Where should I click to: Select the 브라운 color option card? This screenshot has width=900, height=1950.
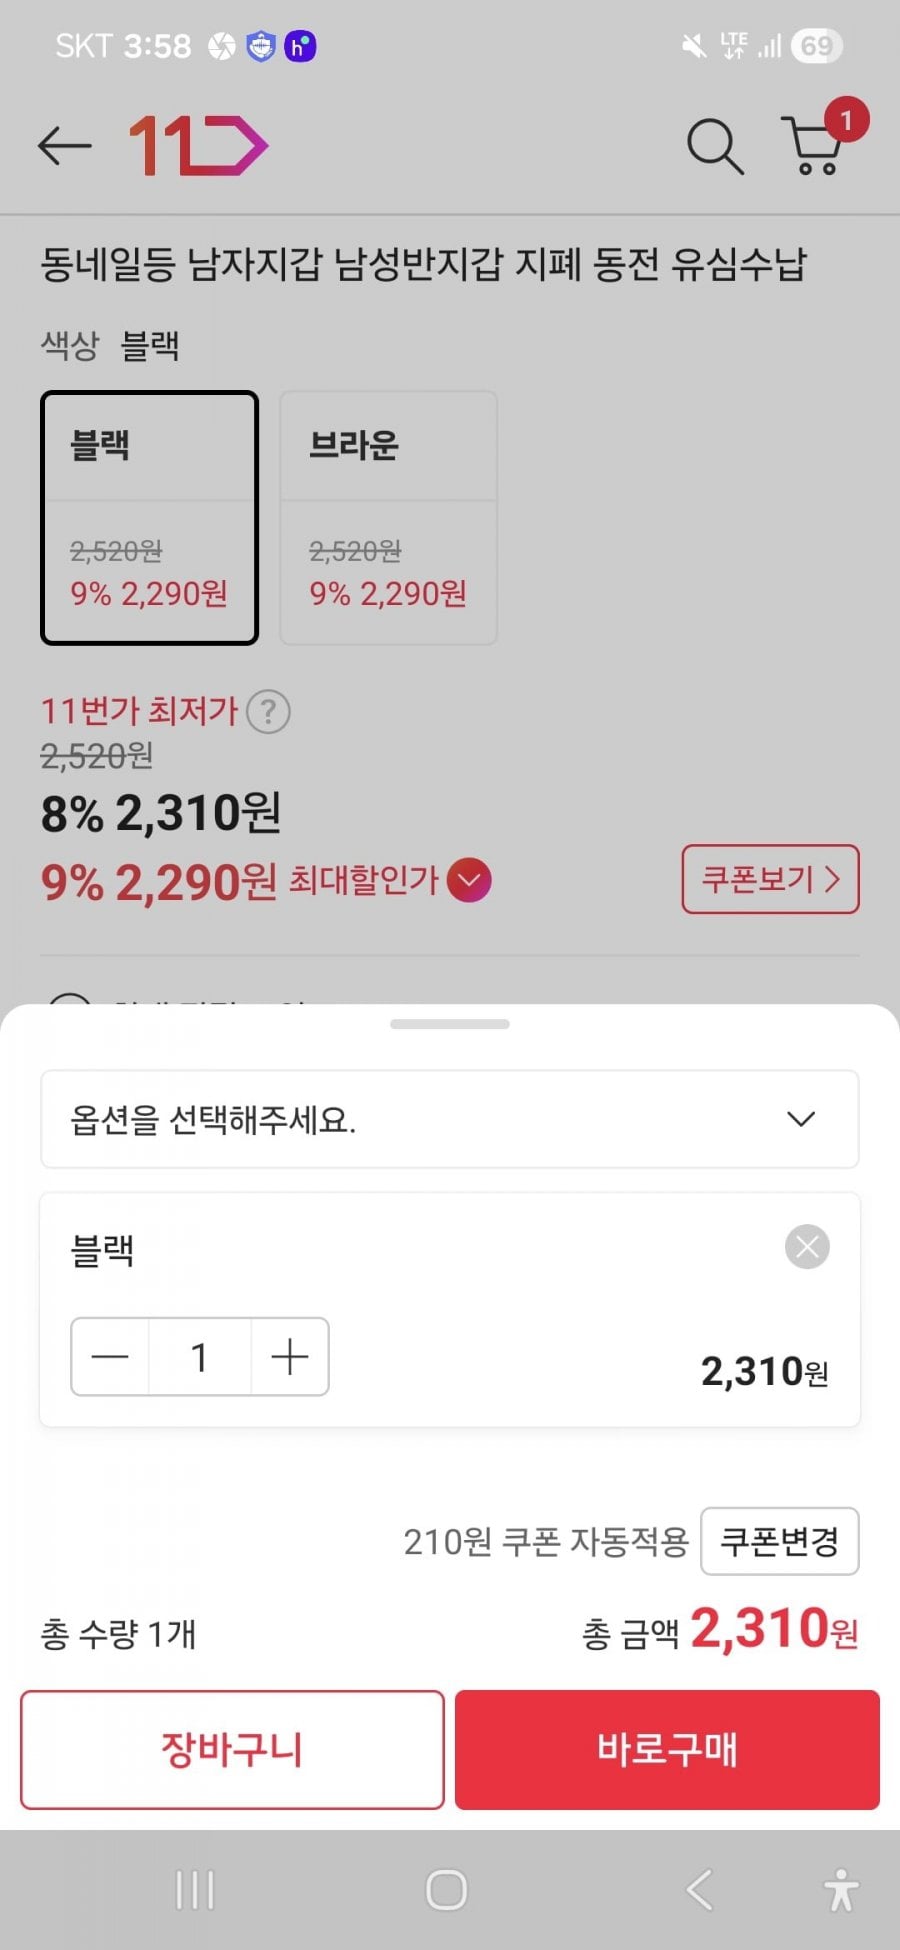388,517
